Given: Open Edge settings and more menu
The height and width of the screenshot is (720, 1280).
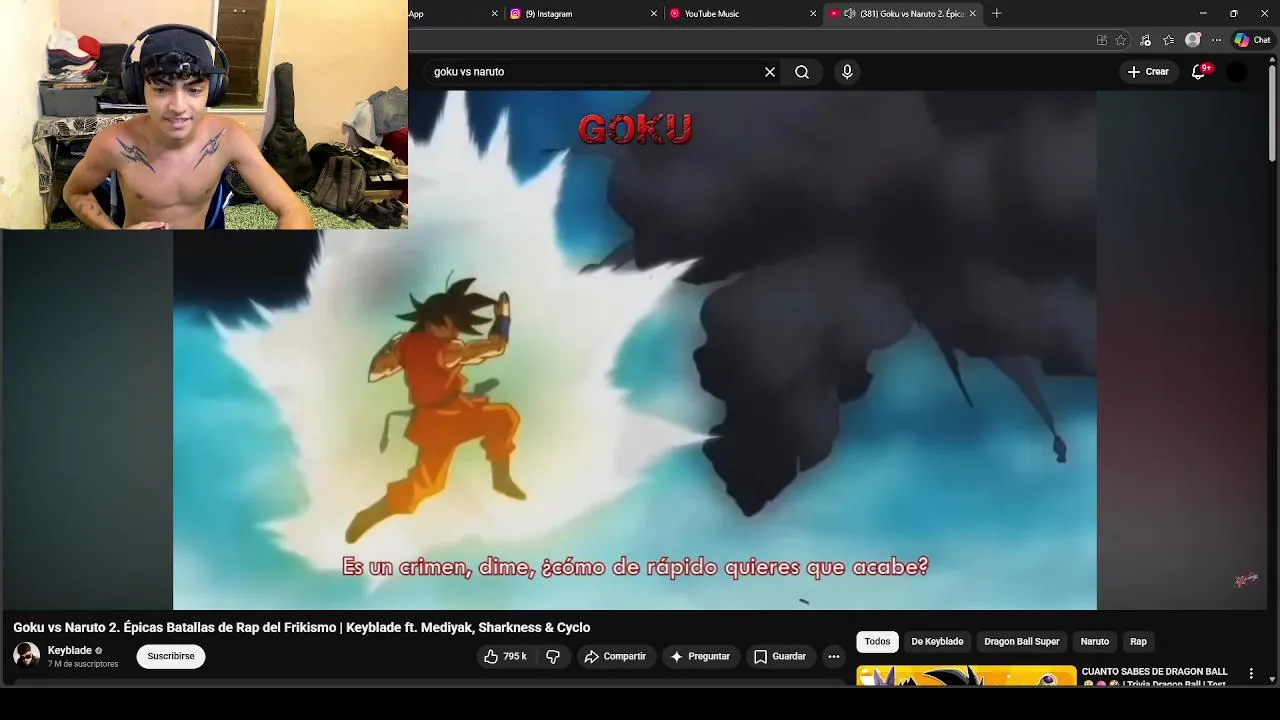Looking at the screenshot, I should pos(1217,40).
